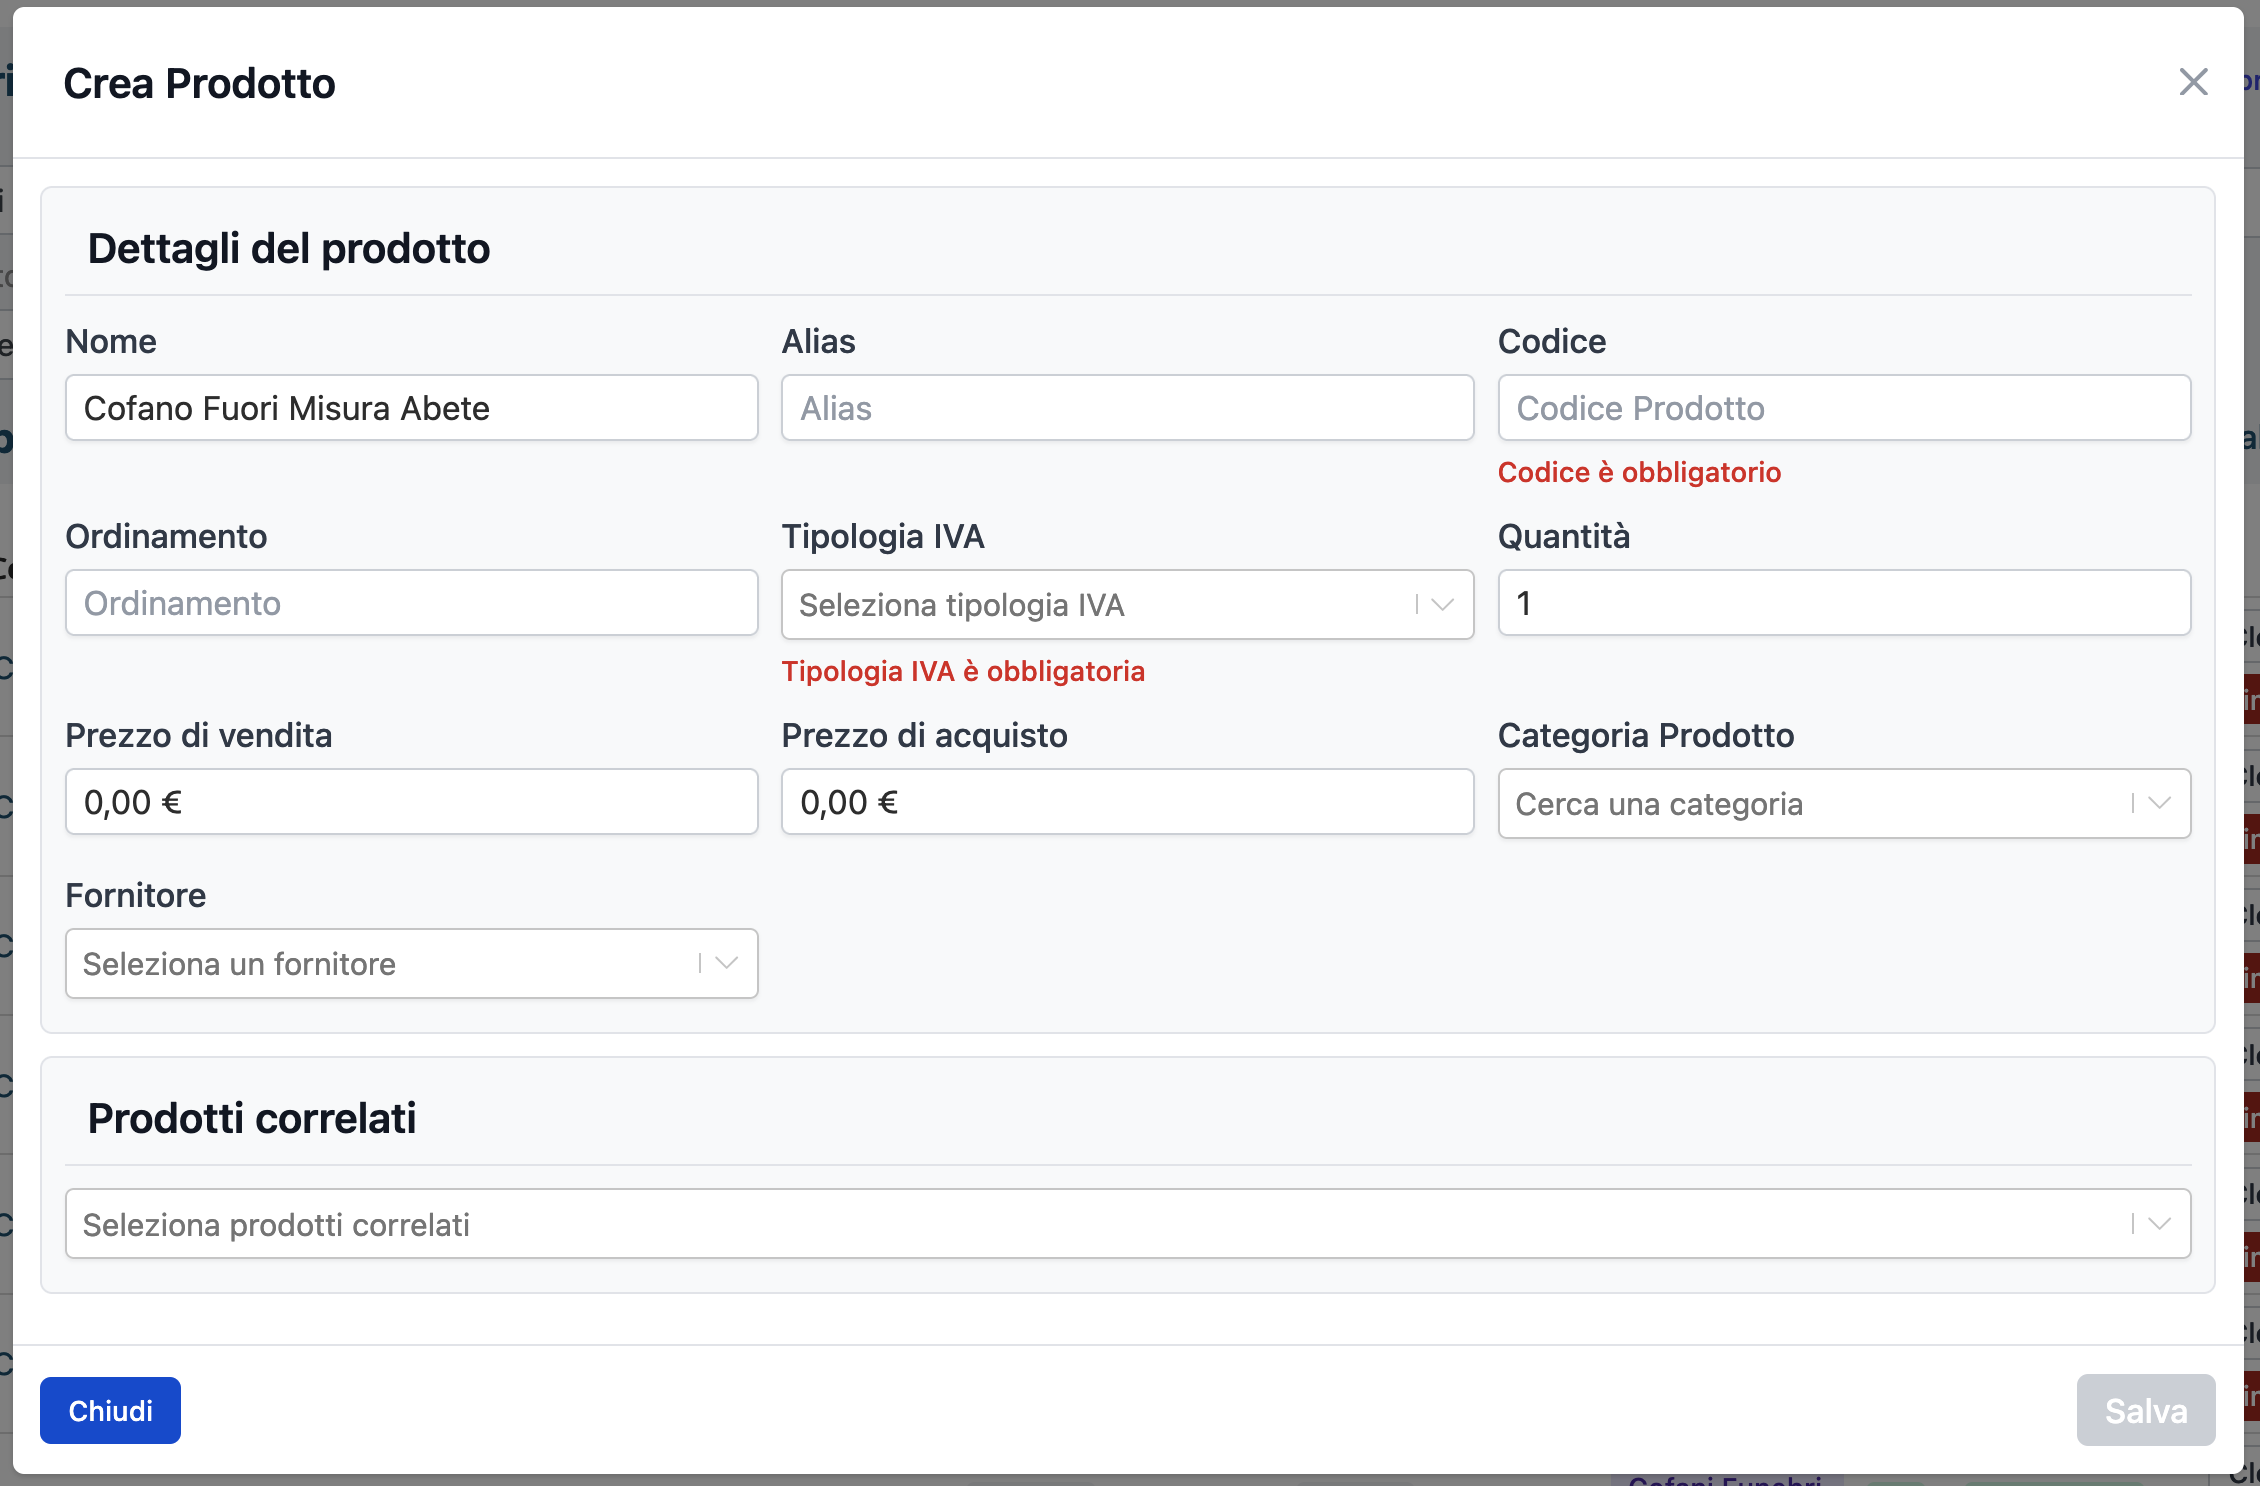Click the Ordinamento input field
Screen dimensions: 2260x1486
click(411, 603)
